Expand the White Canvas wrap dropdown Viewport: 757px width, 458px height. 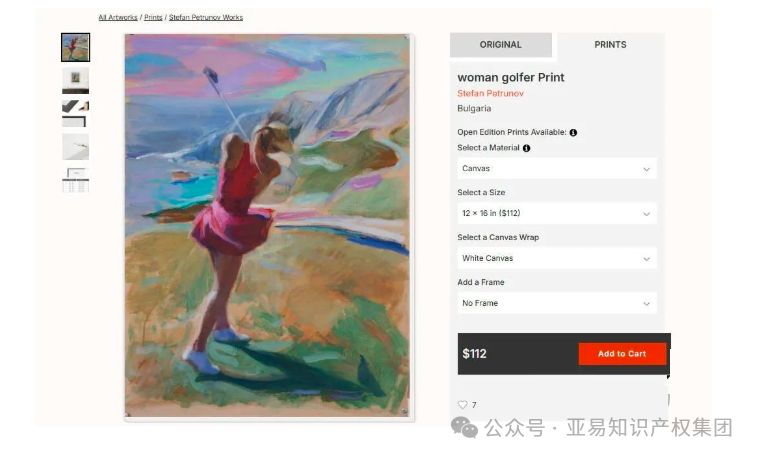(556, 258)
